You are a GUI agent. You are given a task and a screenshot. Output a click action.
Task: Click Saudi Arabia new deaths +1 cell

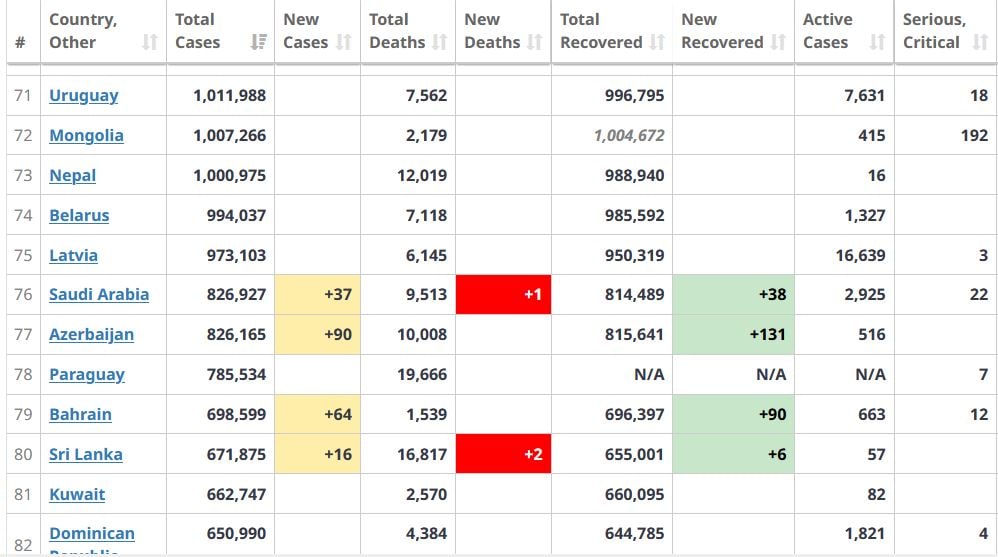pos(503,295)
